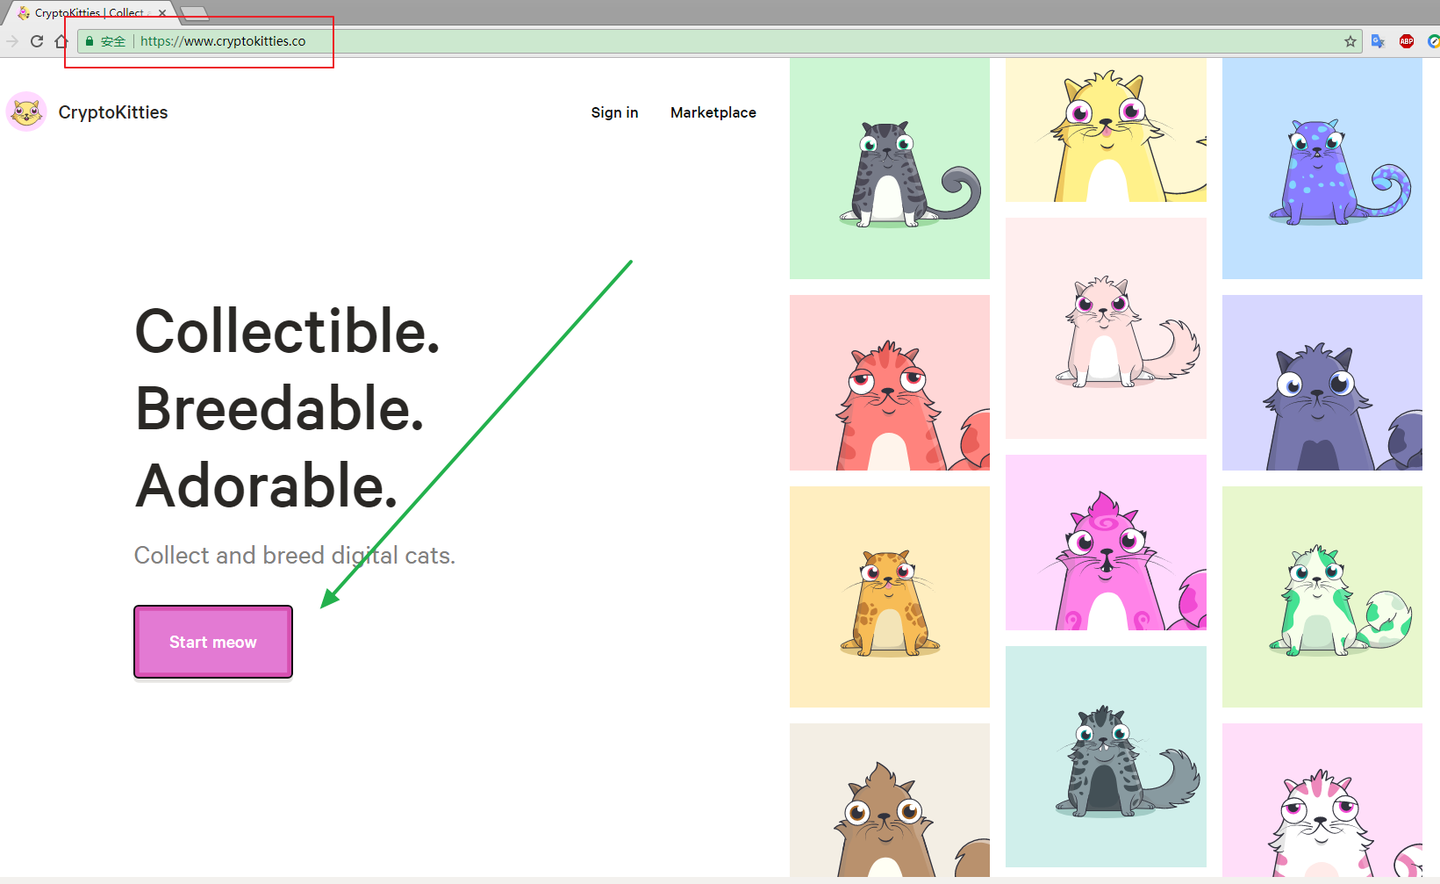Select the brown cat on beige background
Image resolution: width=1440 pixels, height=884 pixels.
890,800
